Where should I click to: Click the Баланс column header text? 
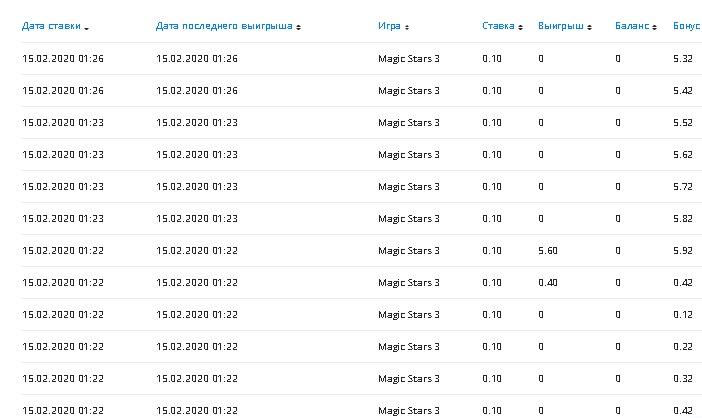633,26
